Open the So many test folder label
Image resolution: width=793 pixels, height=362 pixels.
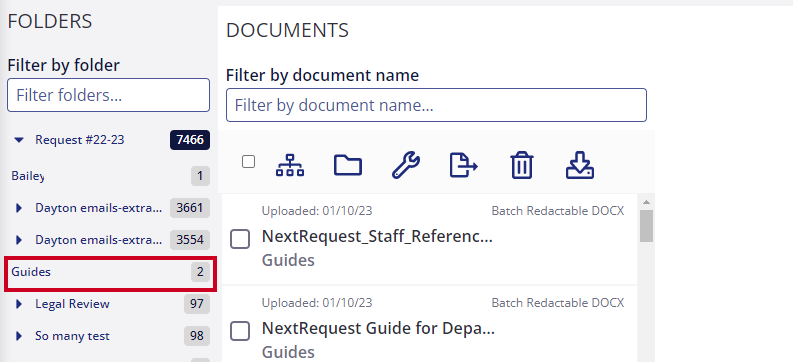[x=72, y=336]
